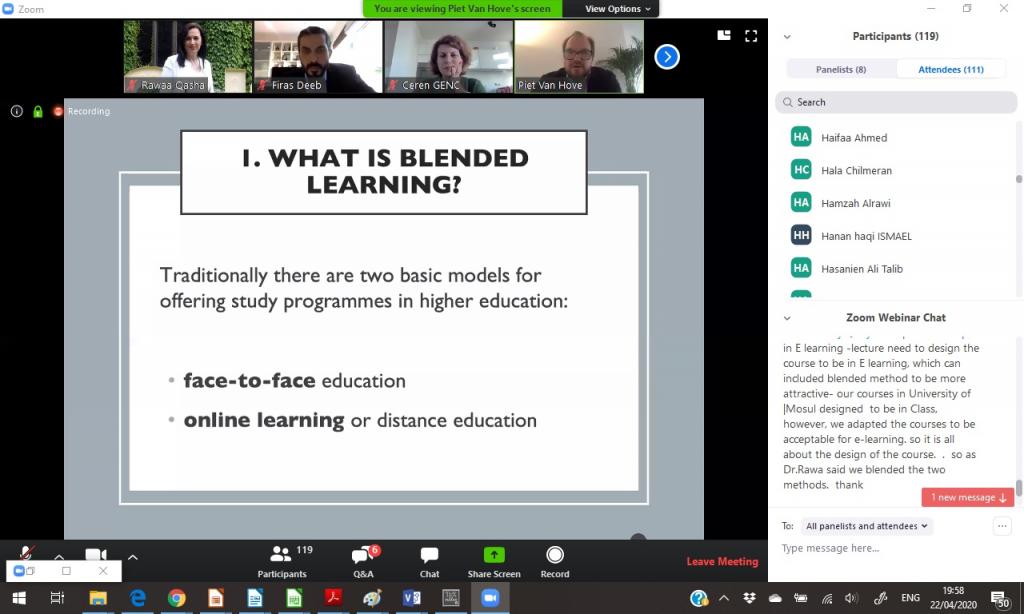
Task: Click the Chat icon in toolbar
Action: [429, 561]
